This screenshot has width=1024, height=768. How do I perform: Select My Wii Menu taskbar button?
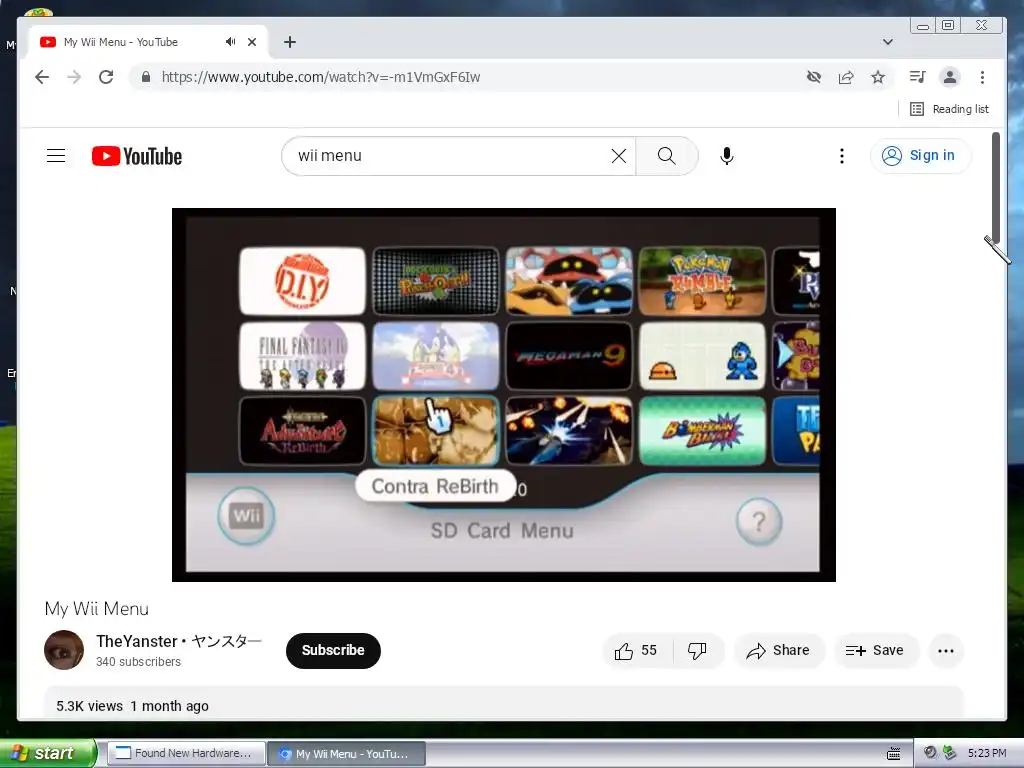coord(347,754)
